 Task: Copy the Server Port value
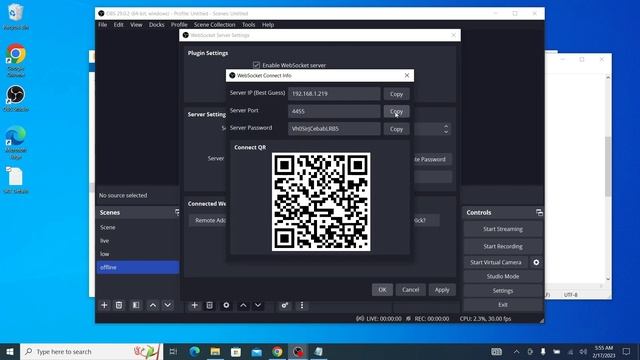[x=396, y=111]
